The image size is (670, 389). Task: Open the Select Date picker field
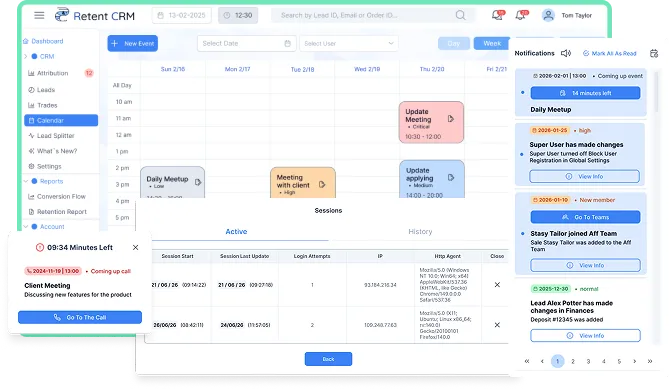(247, 44)
